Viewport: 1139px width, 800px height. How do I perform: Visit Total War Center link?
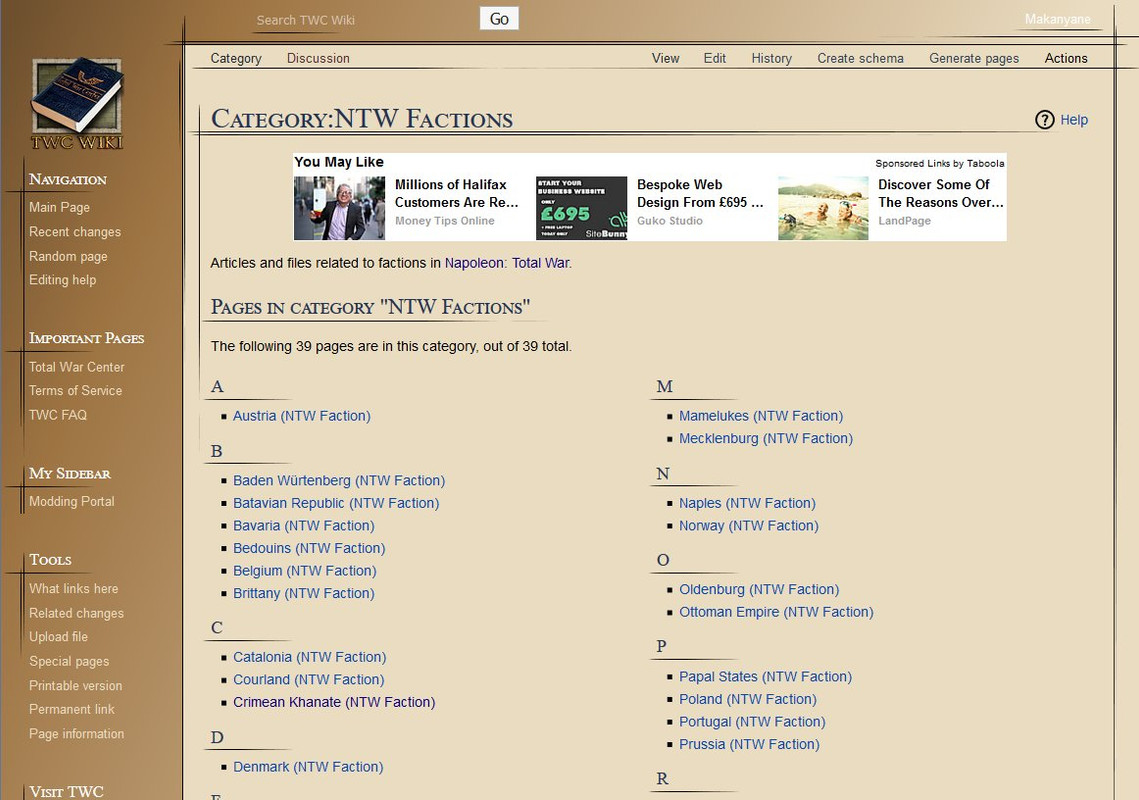[x=76, y=367]
